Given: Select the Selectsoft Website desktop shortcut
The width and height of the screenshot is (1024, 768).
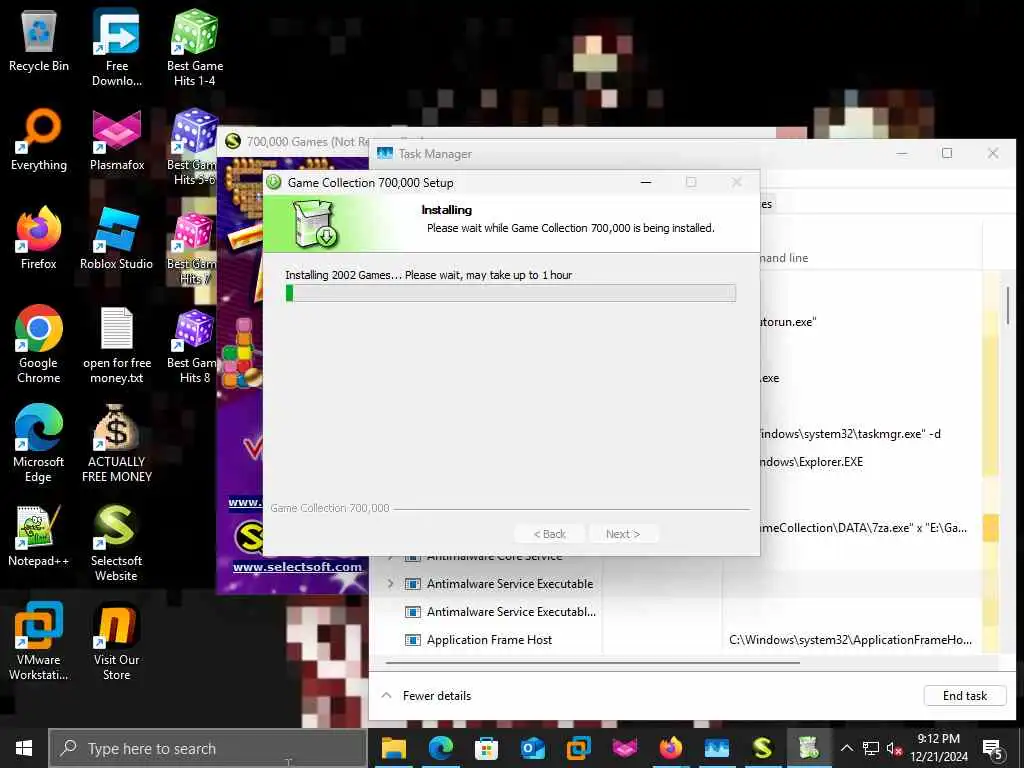Looking at the screenshot, I should 116,542.
